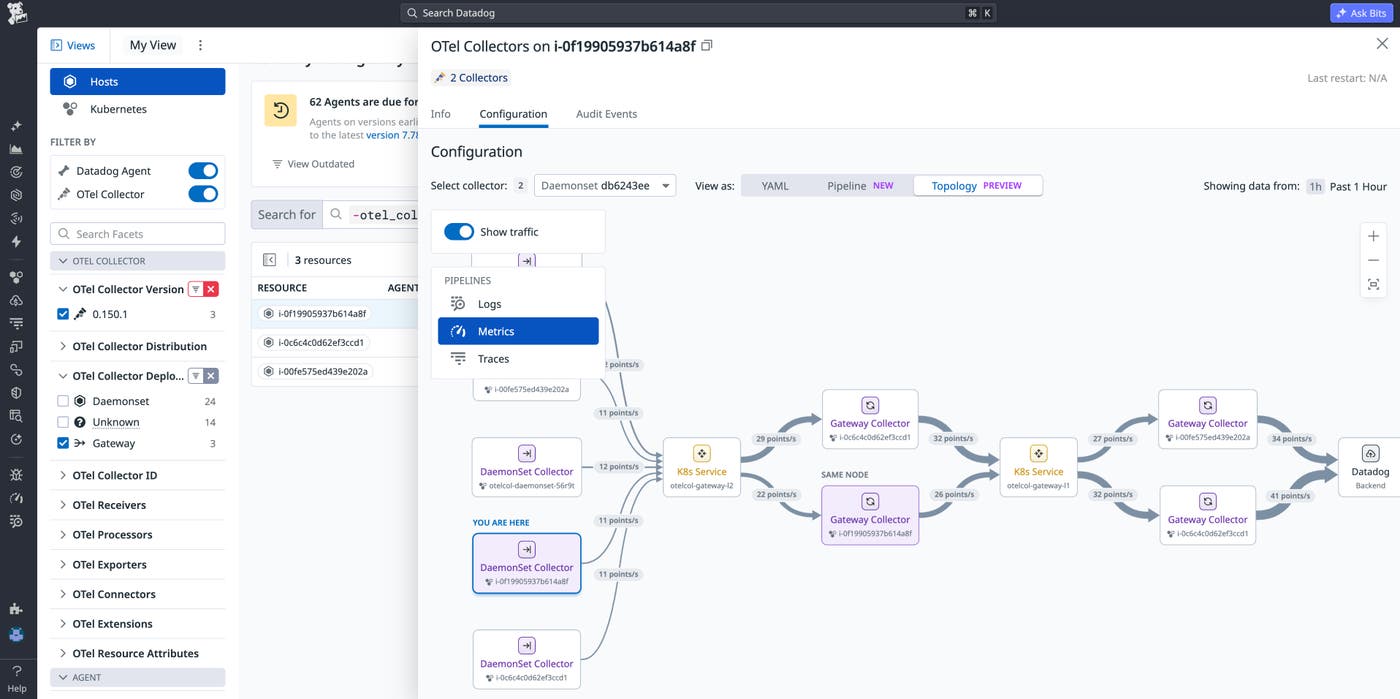This screenshot has width=1400, height=699.
Task: Open the My View three-dot options menu
Action: coord(200,45)
